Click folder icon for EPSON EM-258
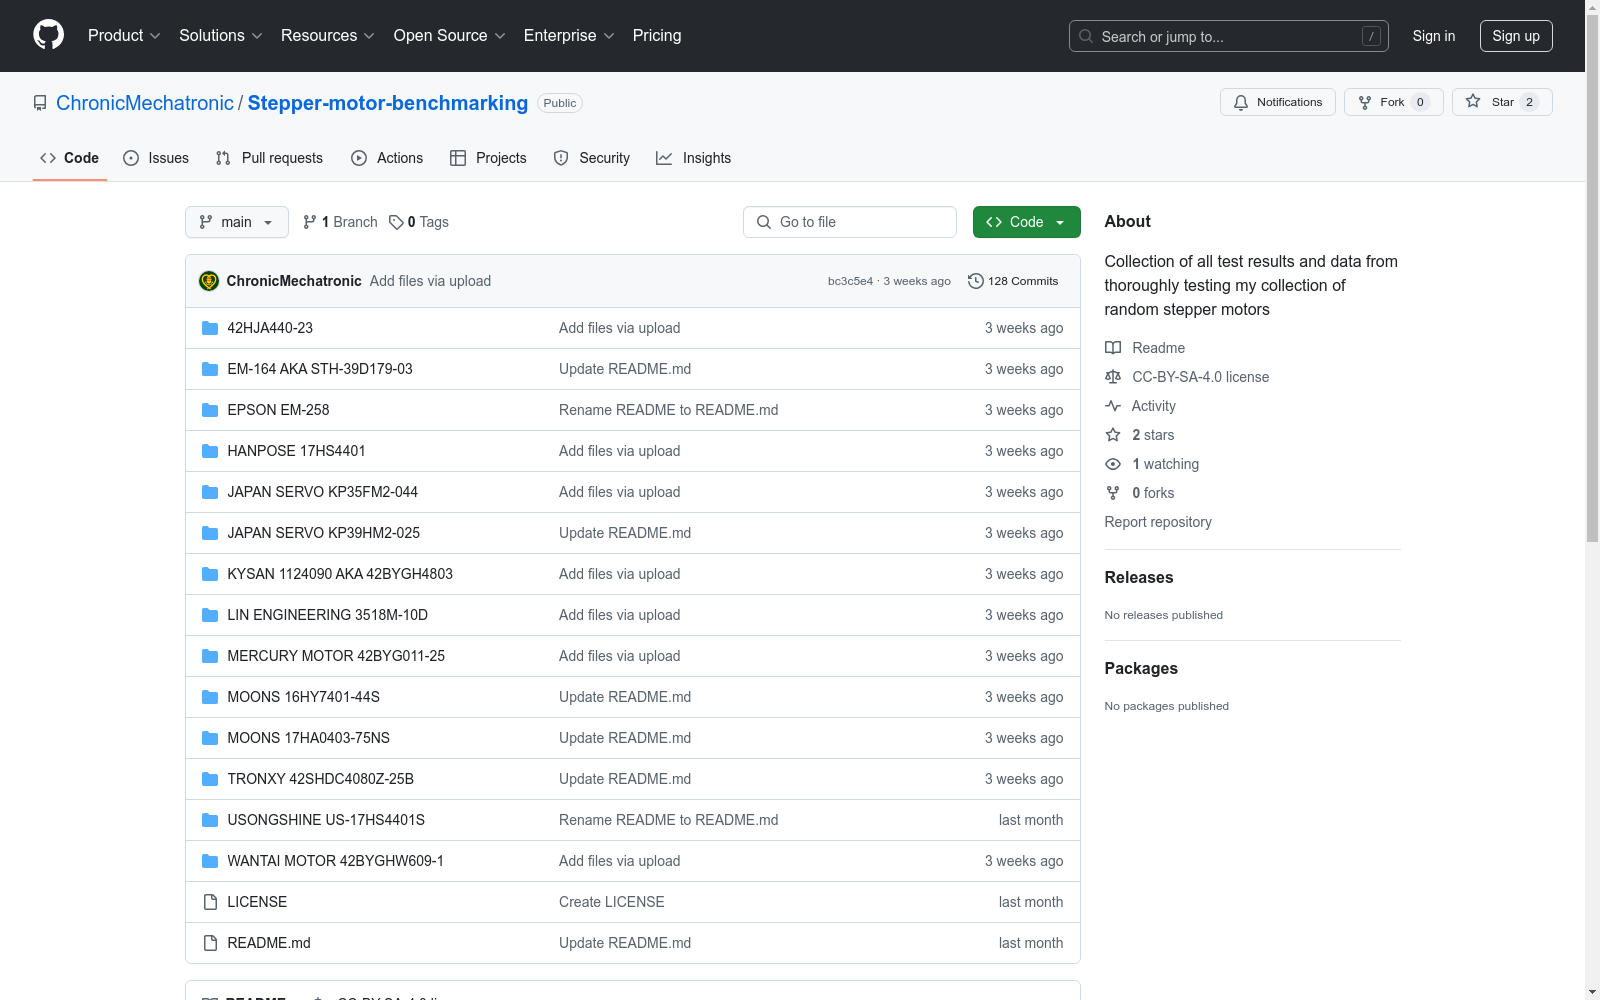Image resolution: width=1600 pixels, height=1000 pixels. tap(210, 410)
